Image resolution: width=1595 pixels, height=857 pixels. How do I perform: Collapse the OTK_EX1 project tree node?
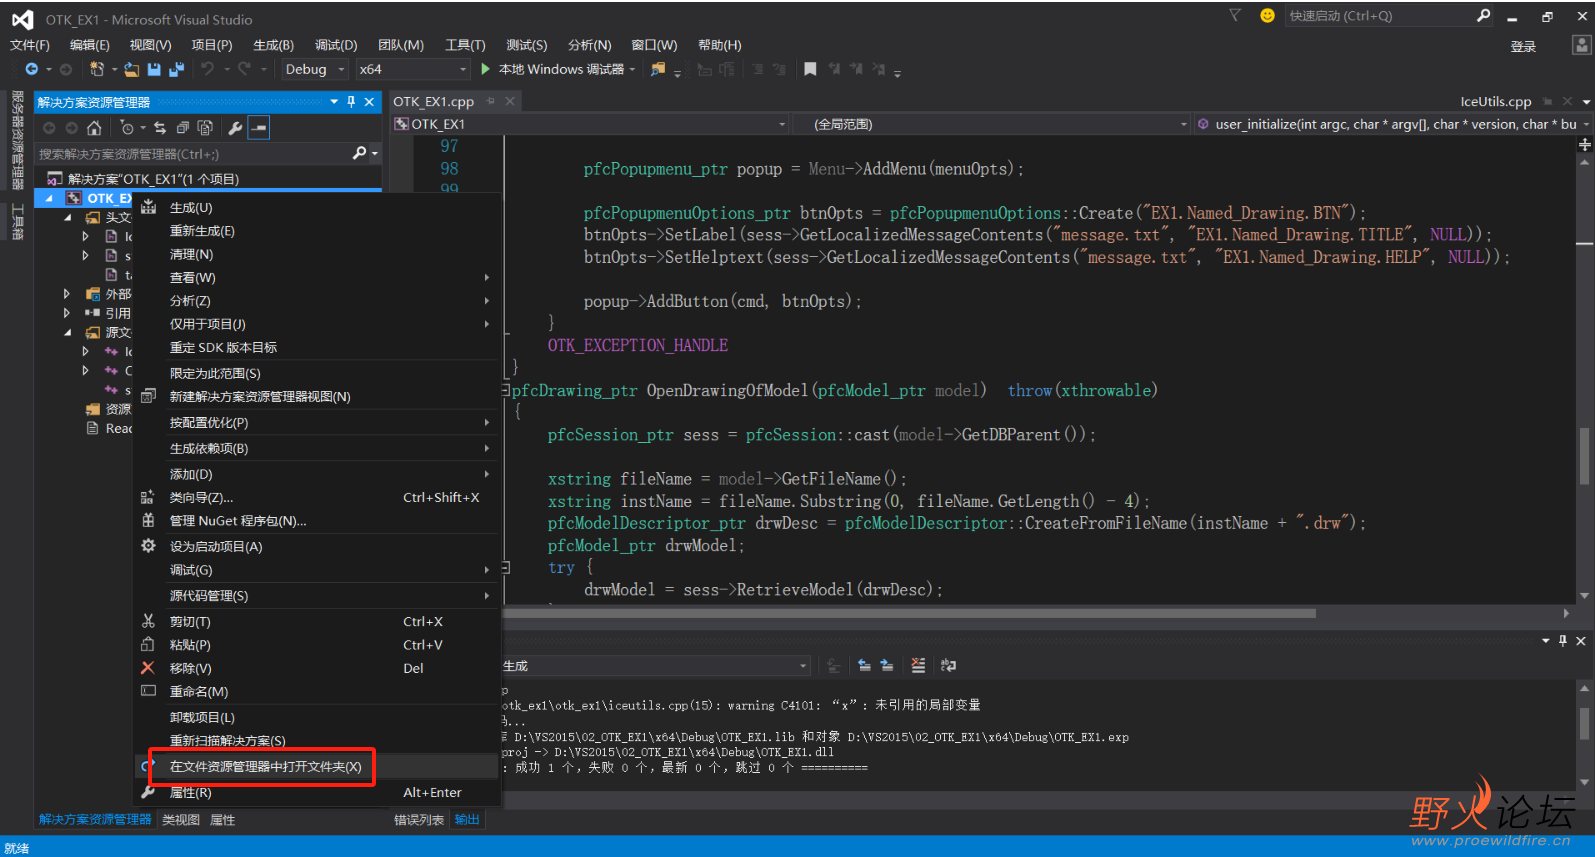tap(49, 198)
